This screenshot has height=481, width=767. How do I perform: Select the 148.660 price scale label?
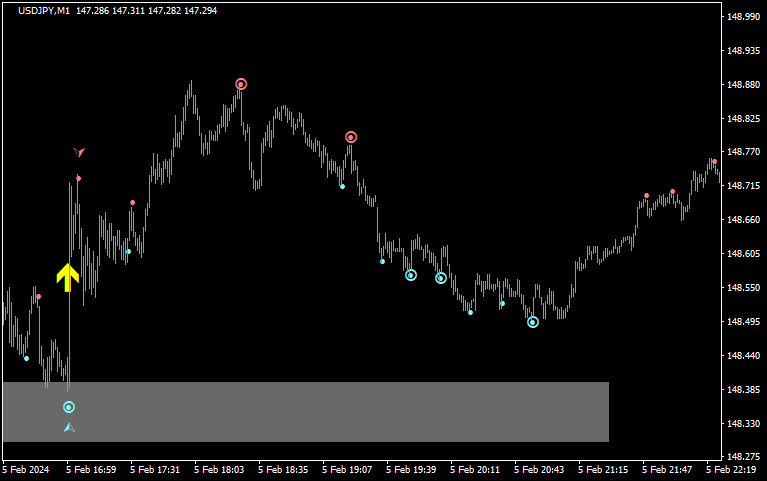(742, 220)
